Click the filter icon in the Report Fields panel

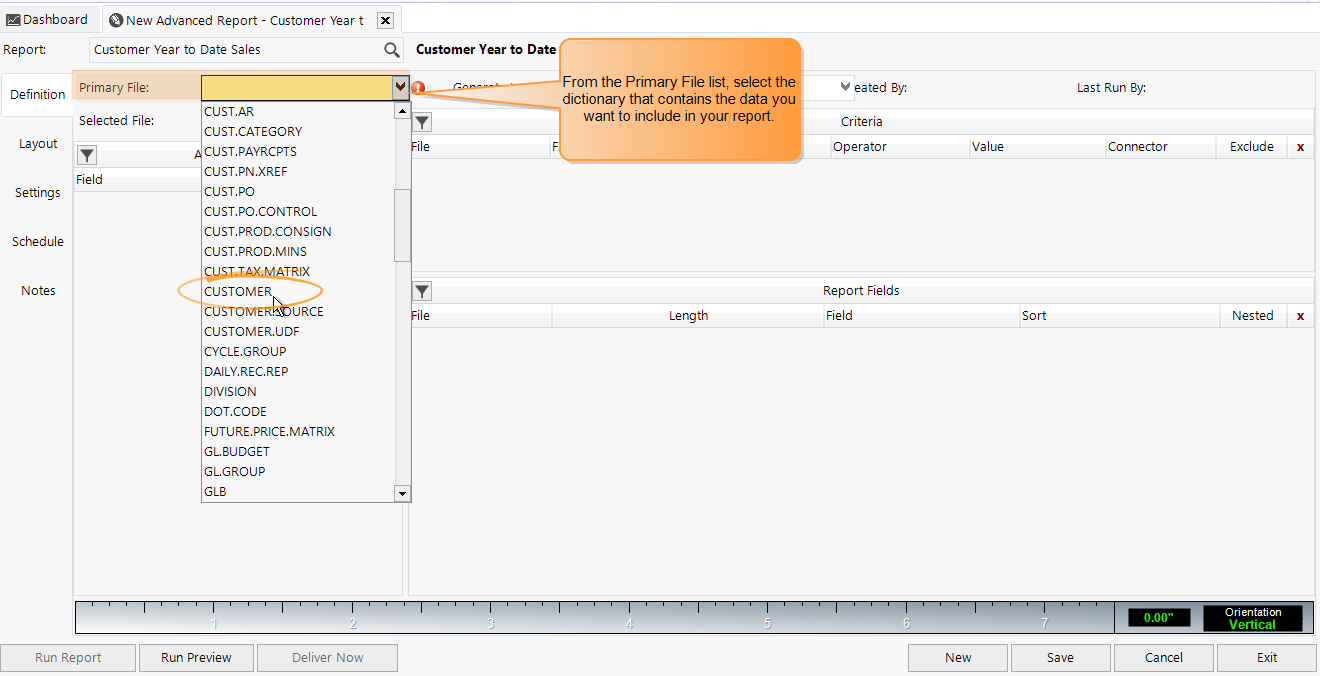click(x=421, y=290)
